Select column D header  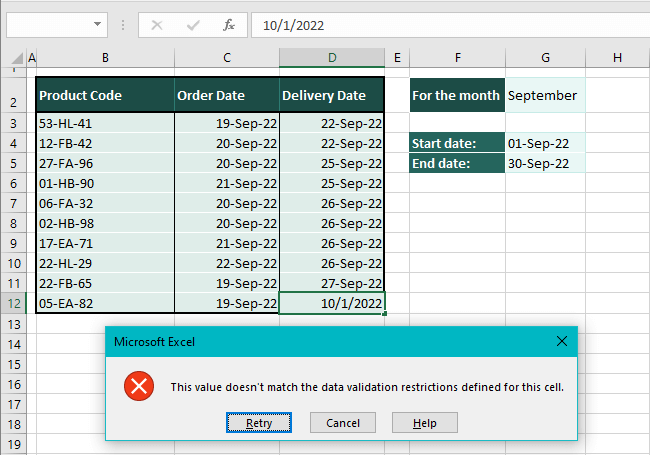(332, 58)
